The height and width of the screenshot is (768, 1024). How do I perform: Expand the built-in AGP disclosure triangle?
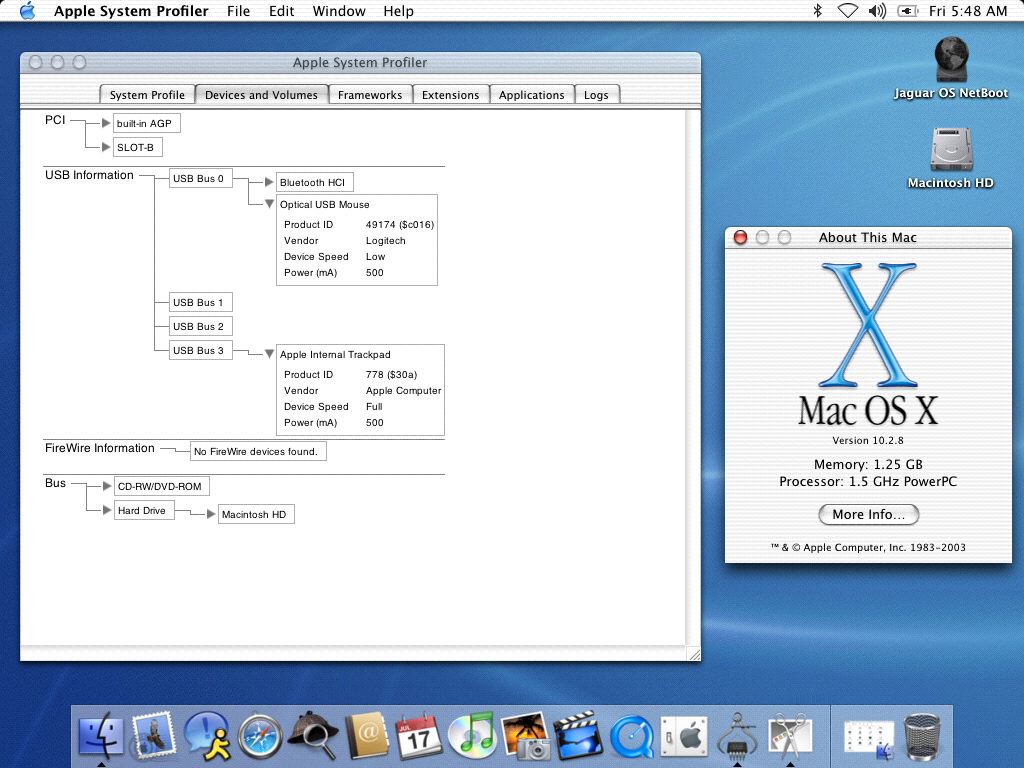click(106, 123)
